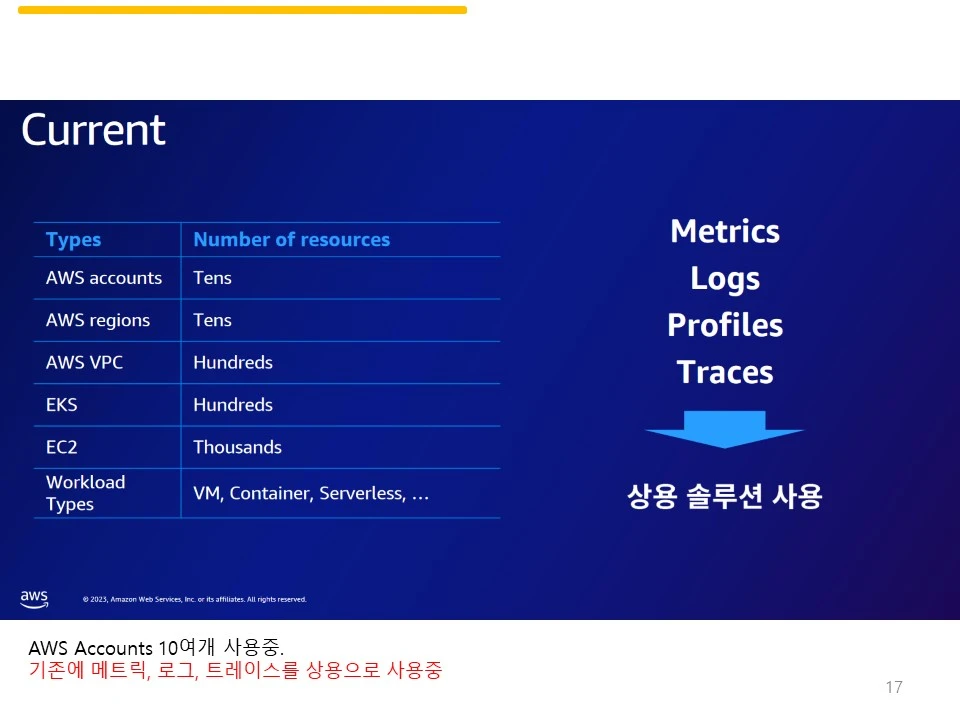Click the 'Metrics' heading text

tap(725, 231)
